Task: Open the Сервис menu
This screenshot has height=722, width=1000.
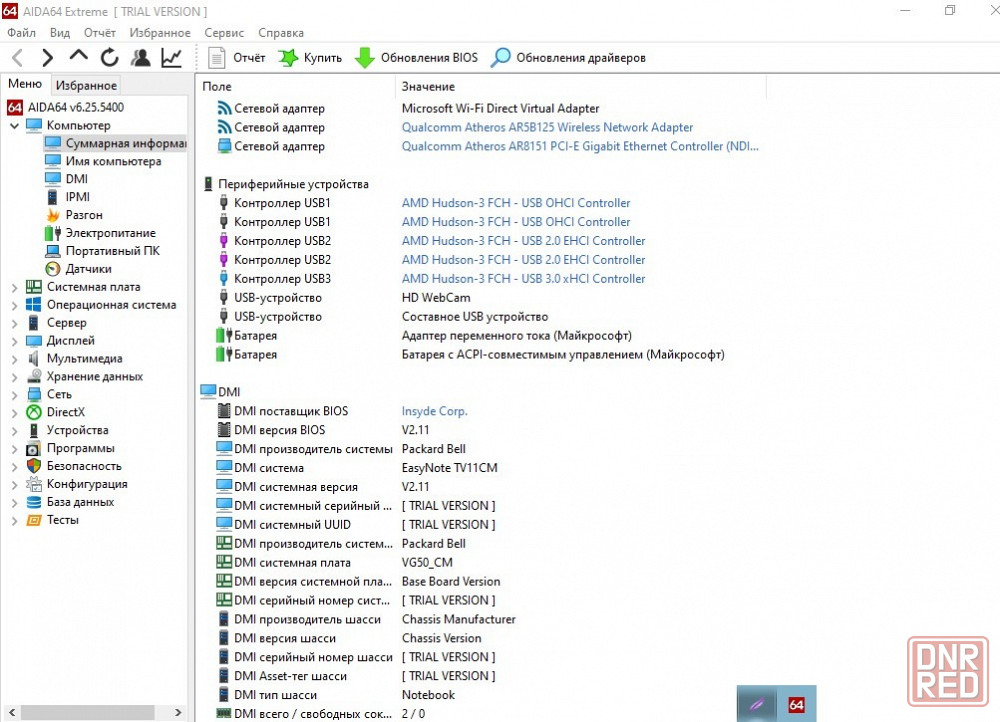Action: pos(224,33)
